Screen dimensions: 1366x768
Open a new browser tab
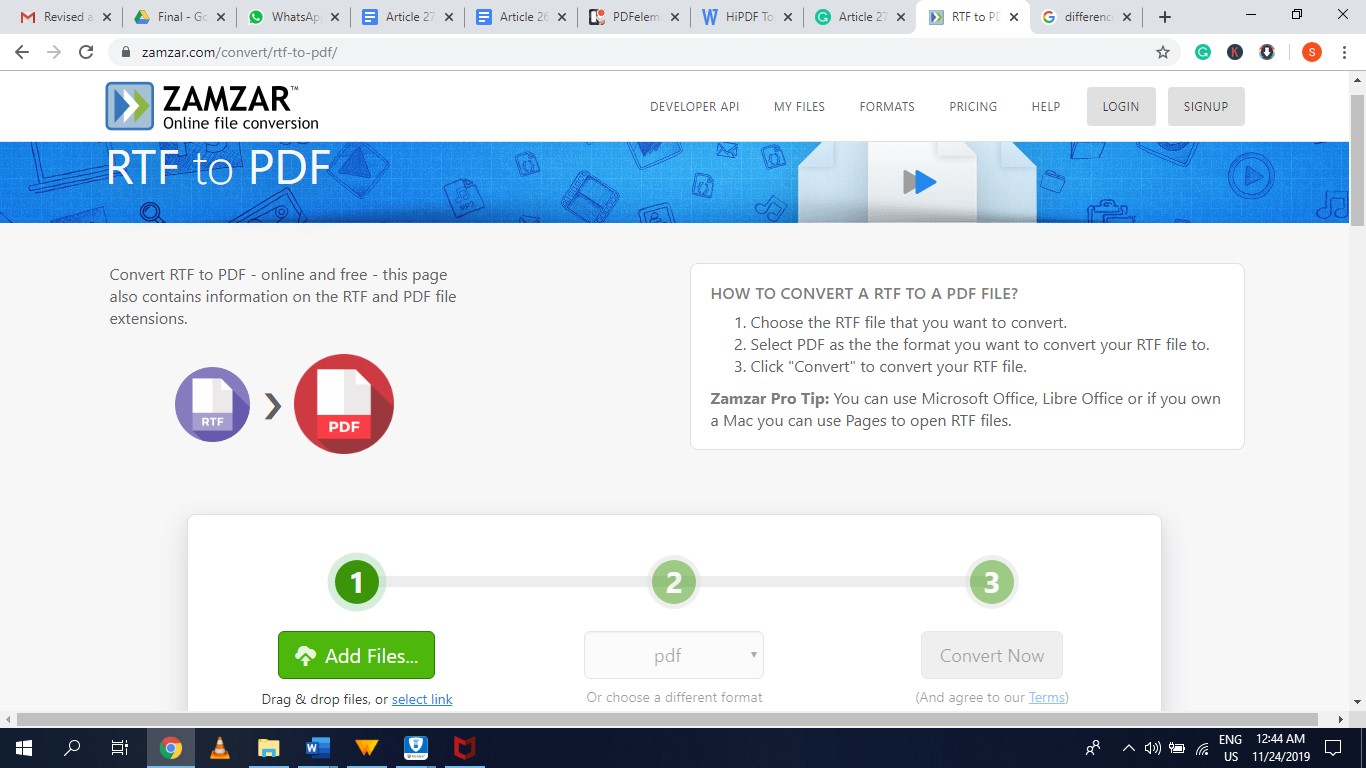1164,17
